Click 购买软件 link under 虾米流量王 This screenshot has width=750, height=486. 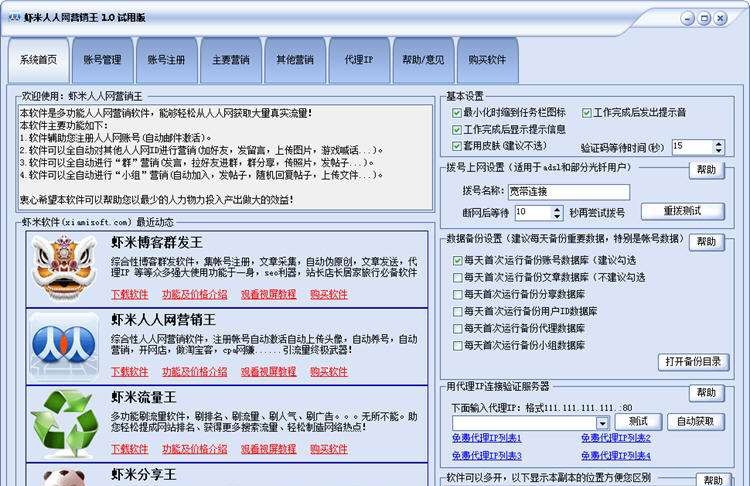click(x=329, y=449)
